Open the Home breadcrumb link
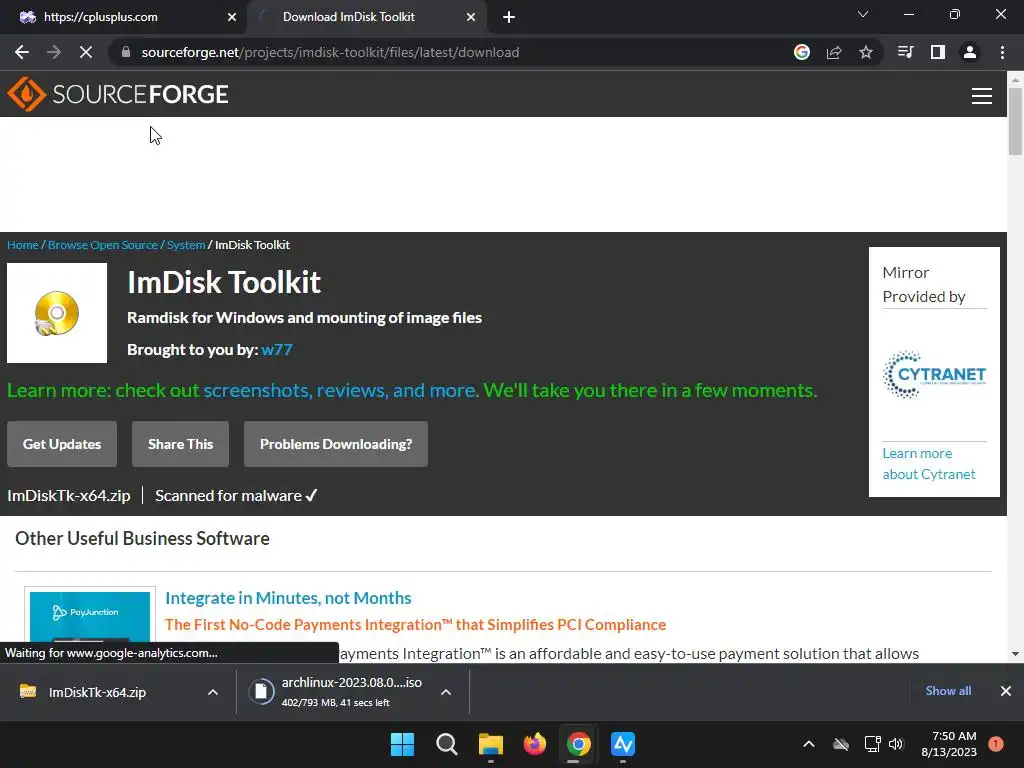The image size is (1024, 768). point(23,245)
